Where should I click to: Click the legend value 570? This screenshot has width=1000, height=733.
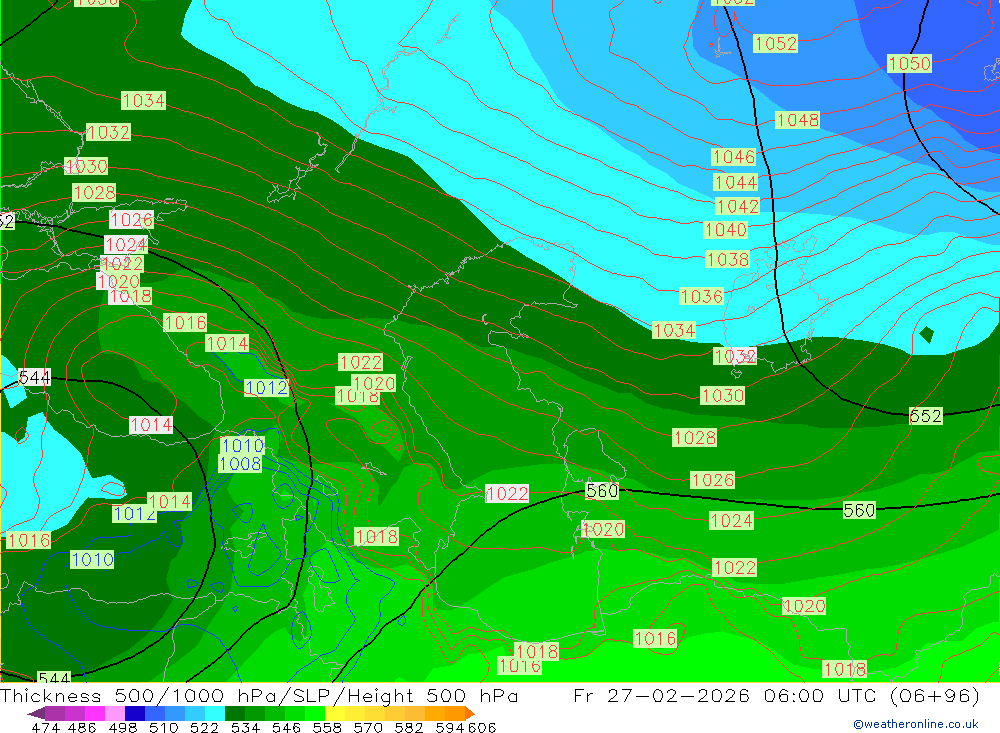(367, 727)
